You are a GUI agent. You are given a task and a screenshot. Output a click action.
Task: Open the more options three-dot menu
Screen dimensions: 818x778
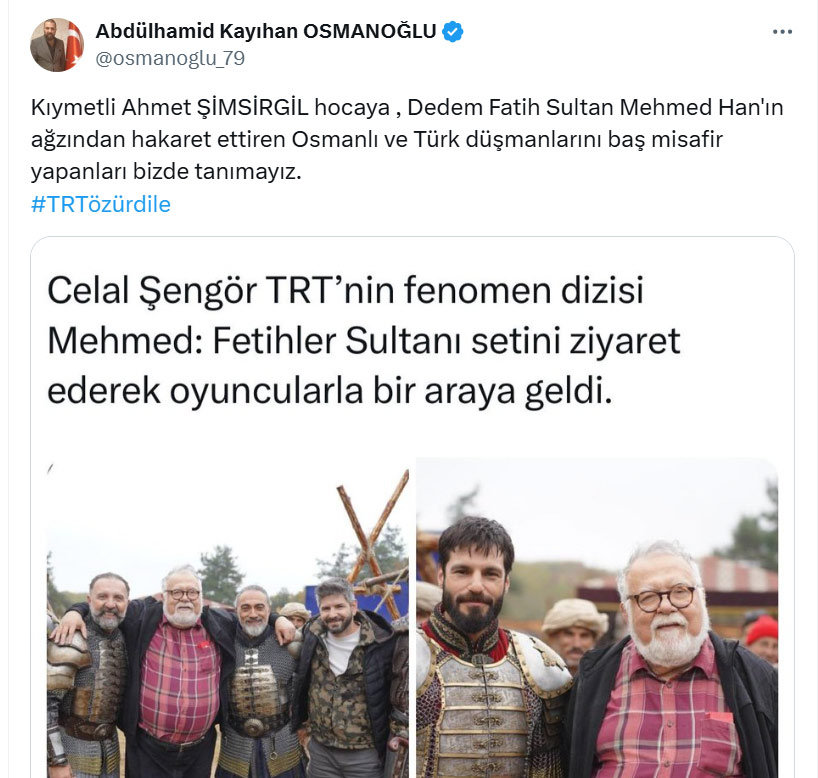point(782,32)
